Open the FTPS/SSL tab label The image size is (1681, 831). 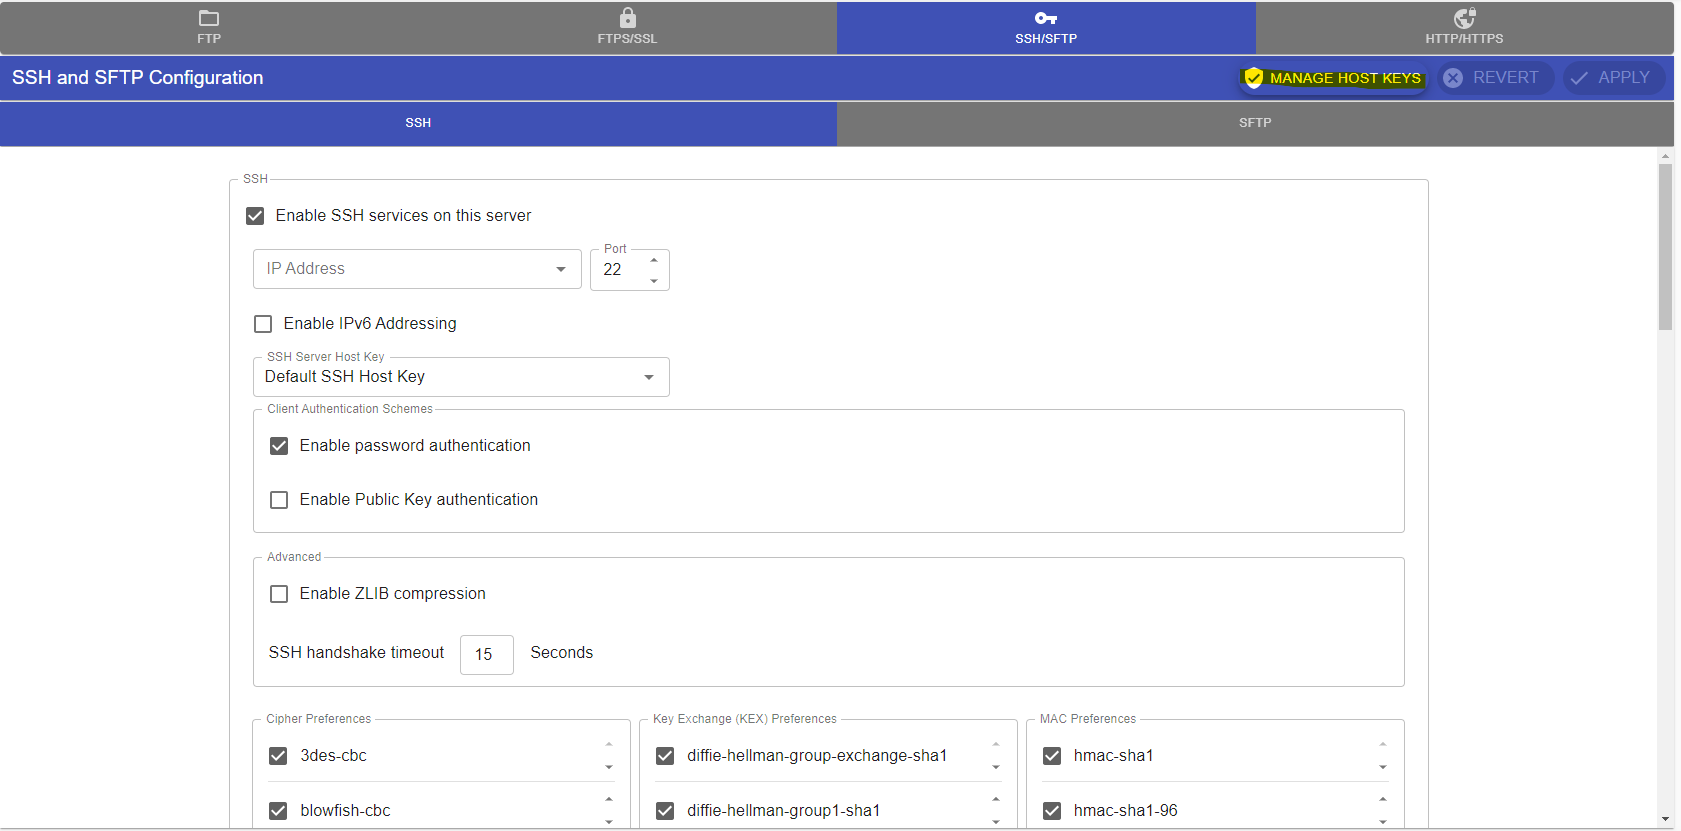tap(627, 39)
